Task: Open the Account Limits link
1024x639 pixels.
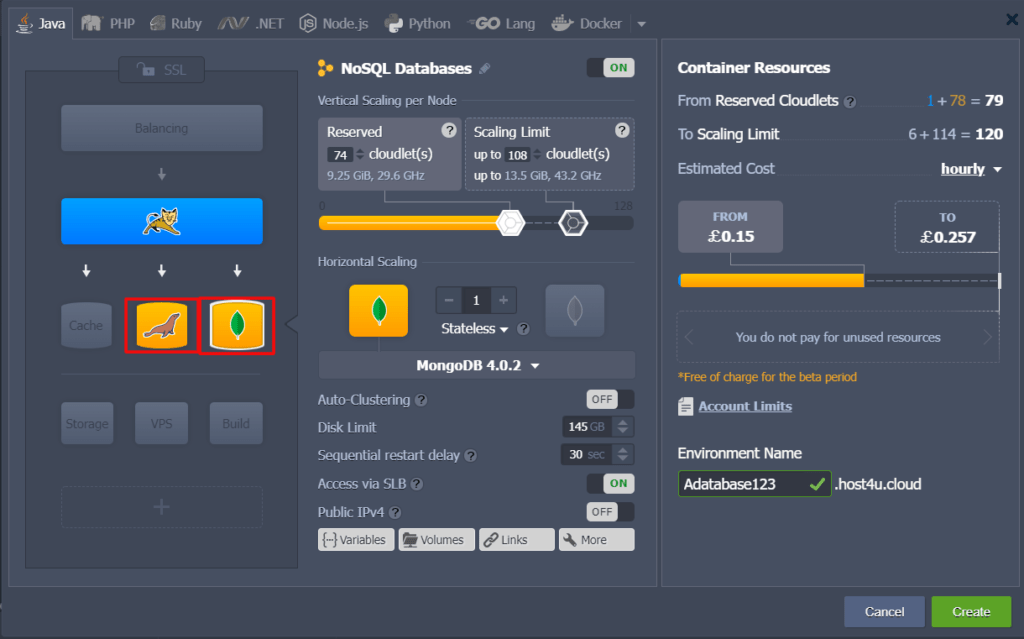Action: (x=745, y=406)
